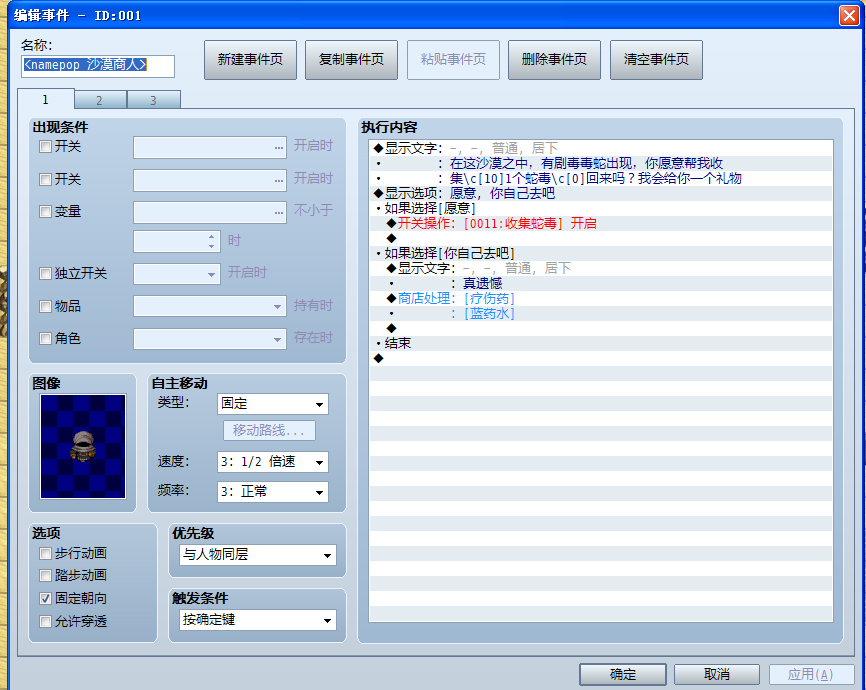Select the line 集\c[10]1个蛇毒

601,178
